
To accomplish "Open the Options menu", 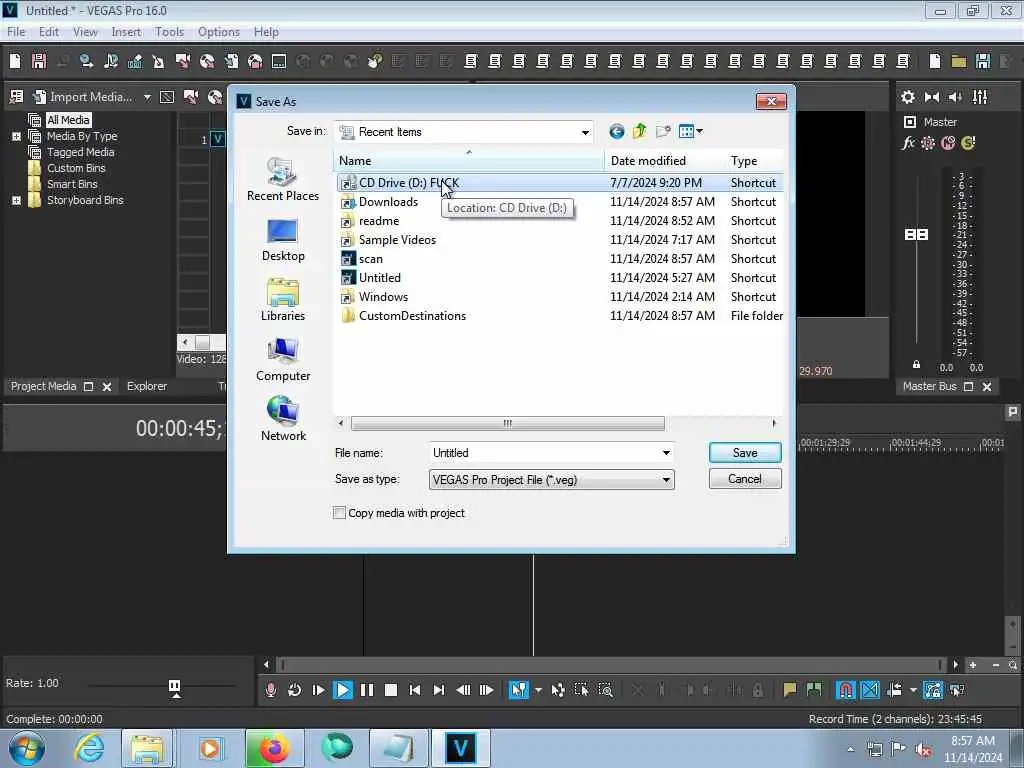I will (219, 32).
